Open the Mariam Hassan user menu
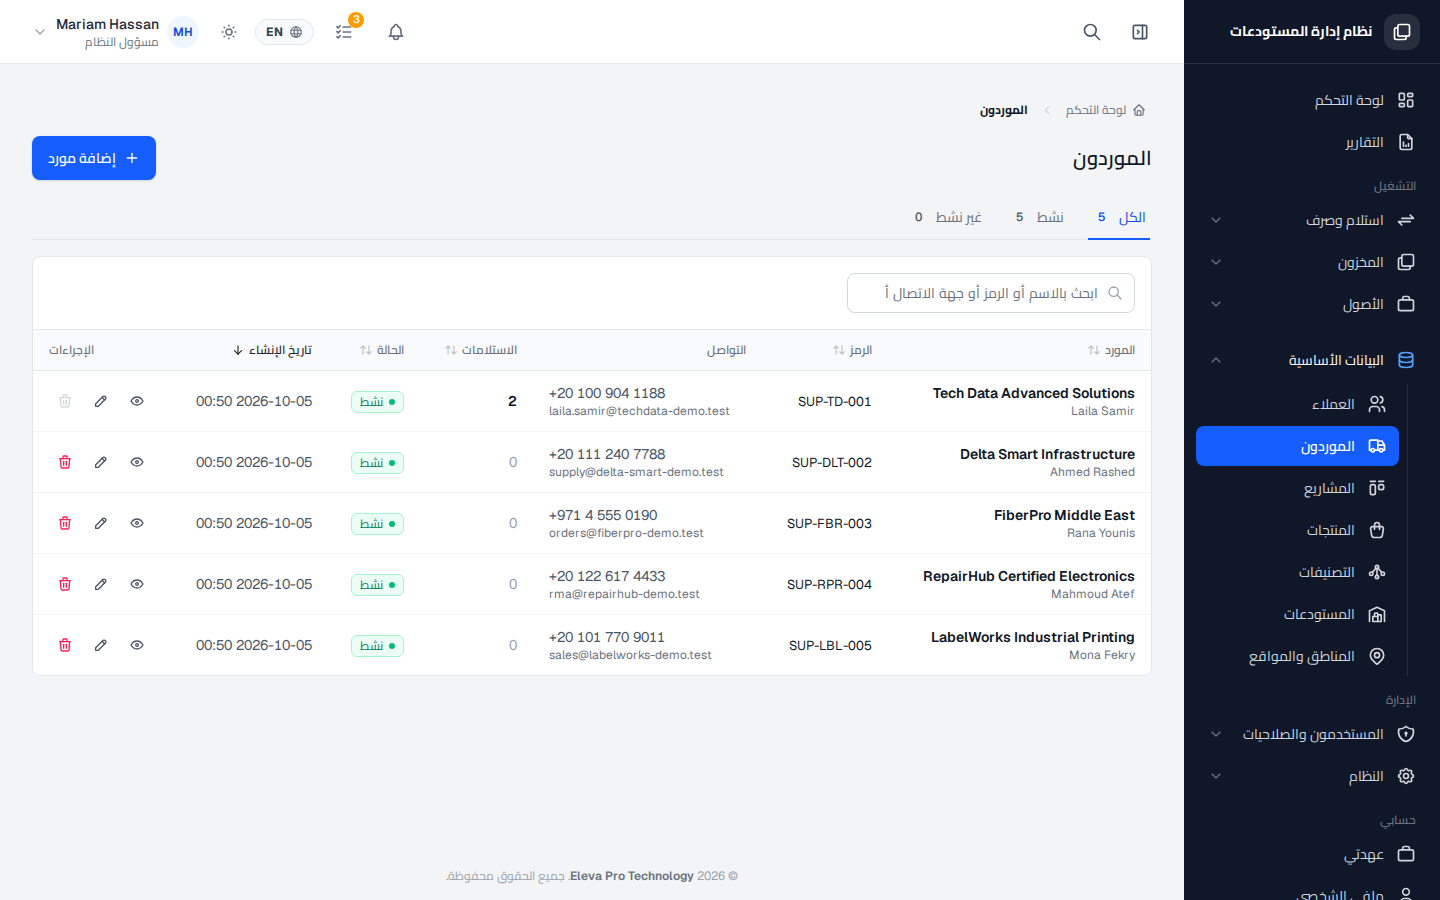Screen dimensions: 1440x900 115,32
